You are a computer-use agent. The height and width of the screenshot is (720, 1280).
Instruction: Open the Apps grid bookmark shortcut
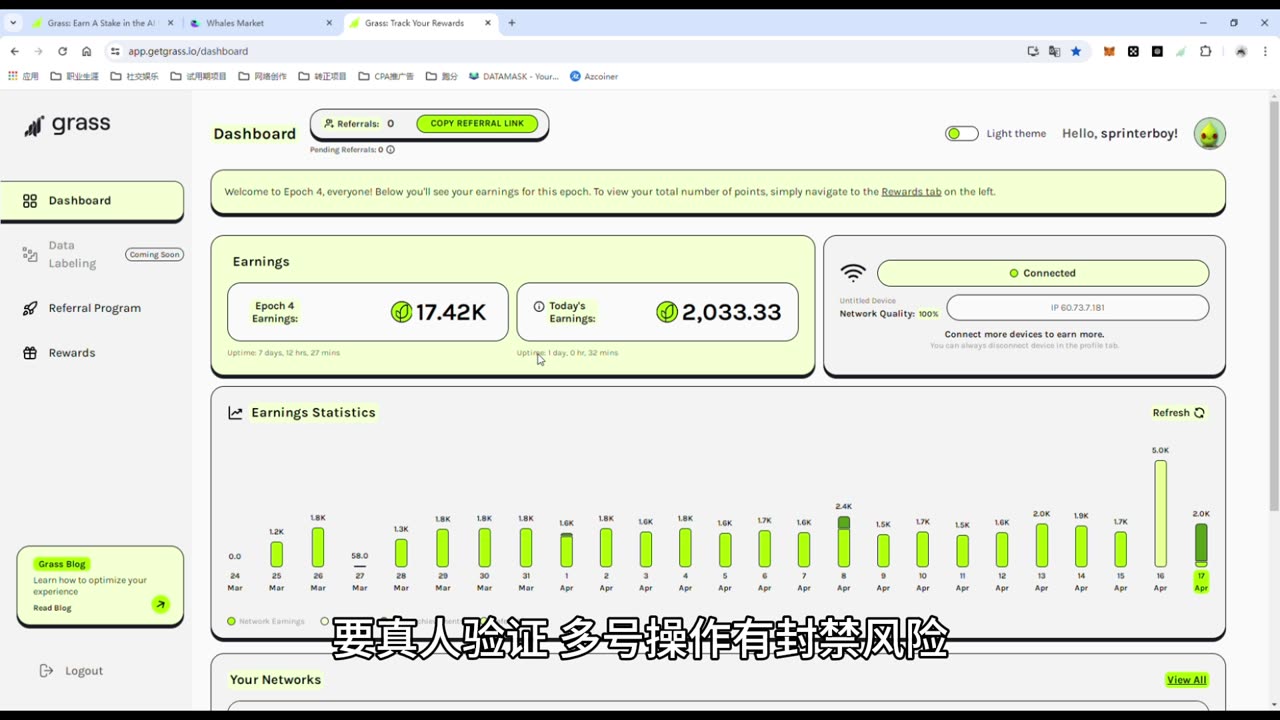pos(23,76)
